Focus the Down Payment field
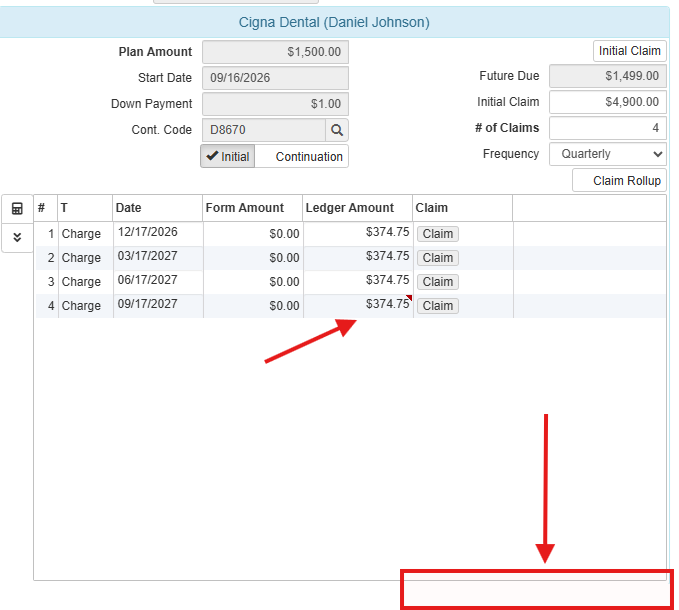This screenshot has width=679, height=610. 275,104
